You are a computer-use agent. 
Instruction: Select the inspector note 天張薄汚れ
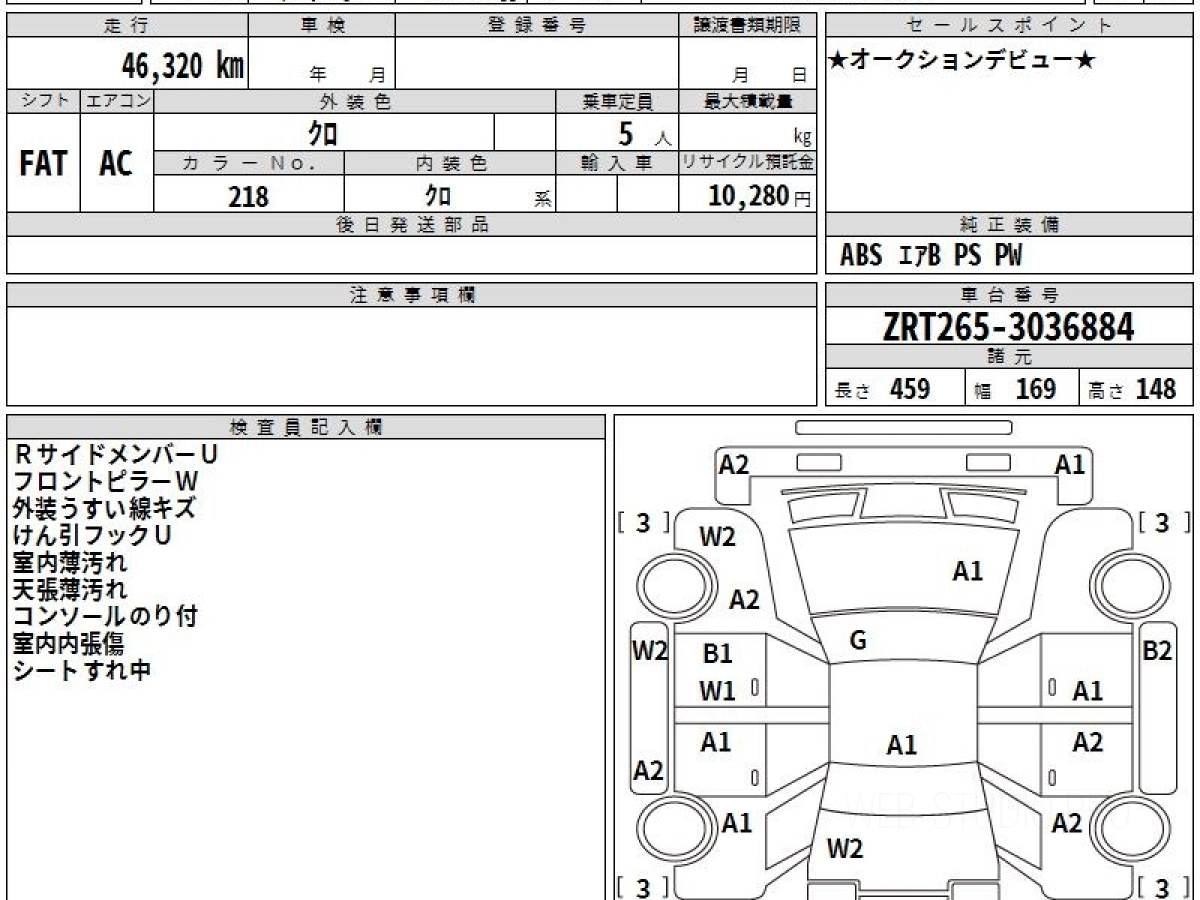[x=70, y=590]
